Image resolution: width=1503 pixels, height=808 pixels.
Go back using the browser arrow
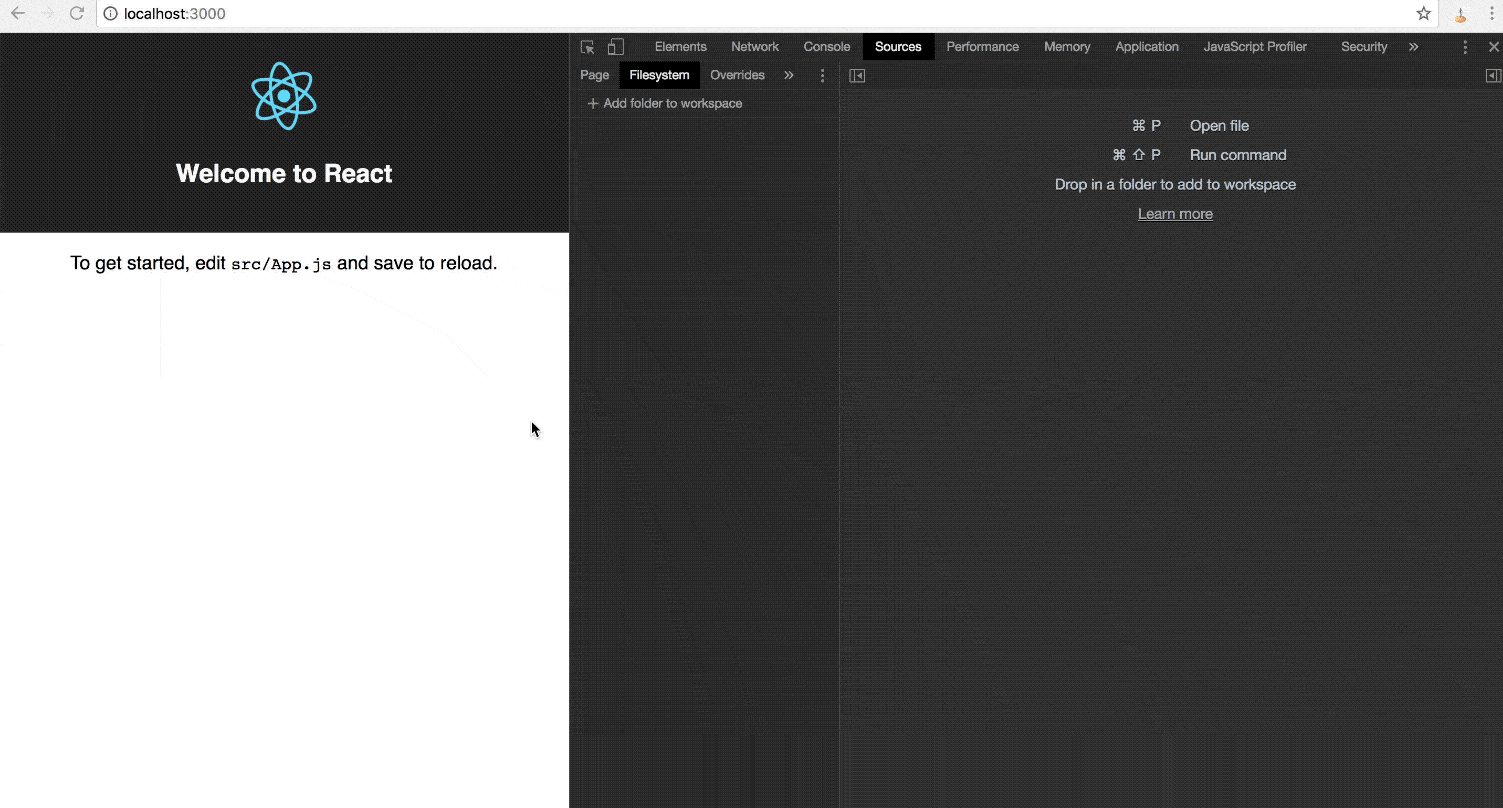[x=18, y=14]
